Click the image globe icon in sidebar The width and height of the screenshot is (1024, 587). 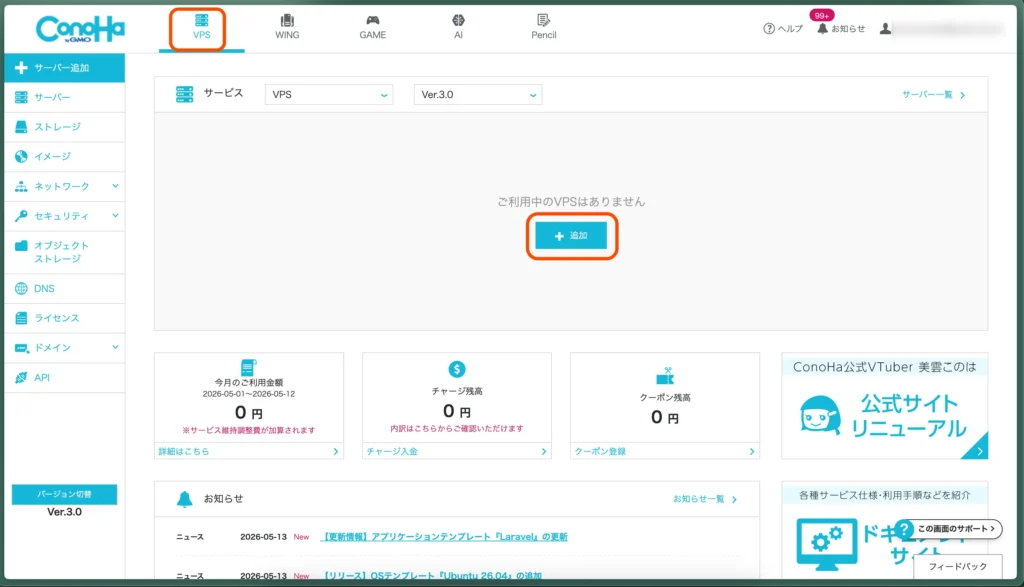[21, 157]
